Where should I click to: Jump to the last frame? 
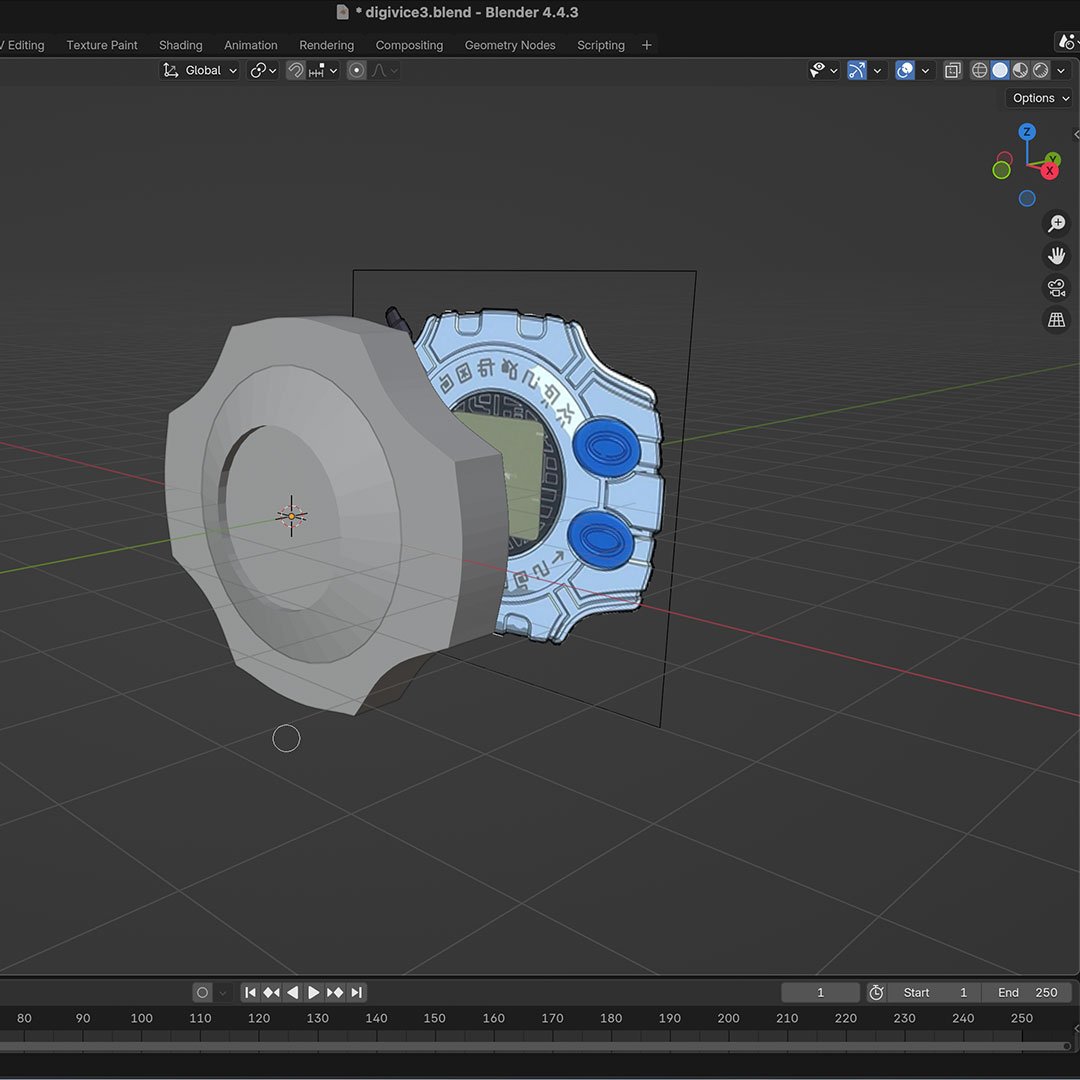point(356,993)
